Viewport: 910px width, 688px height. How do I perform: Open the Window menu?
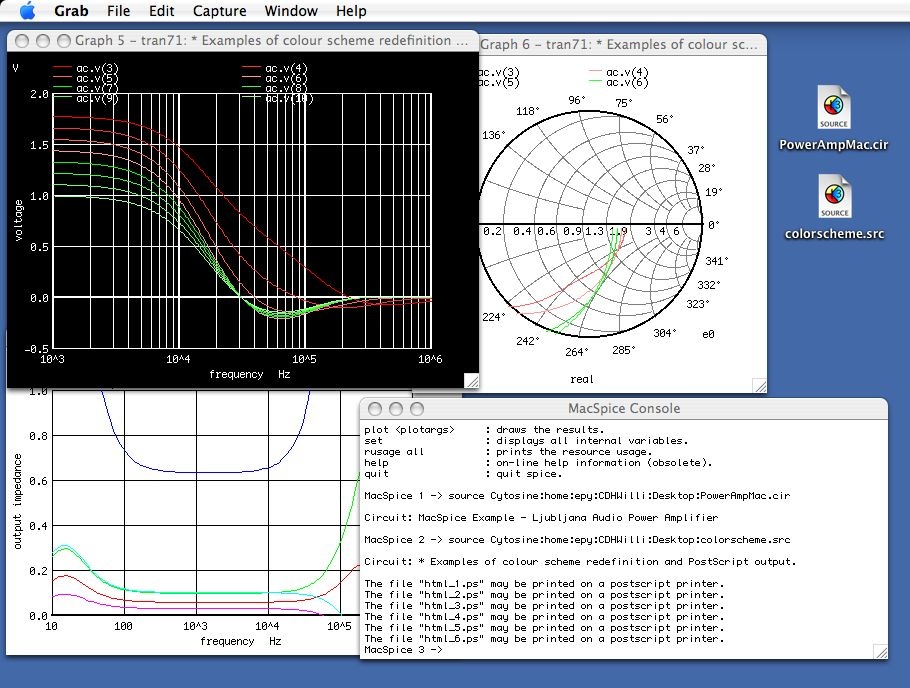[x=291, y=11]
